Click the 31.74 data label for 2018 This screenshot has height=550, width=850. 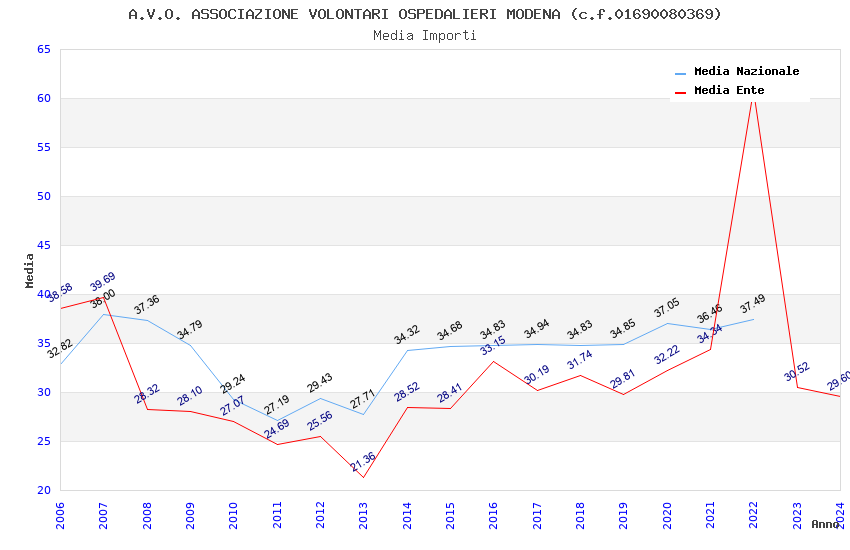pyautogui.click(x=579, y=360)
